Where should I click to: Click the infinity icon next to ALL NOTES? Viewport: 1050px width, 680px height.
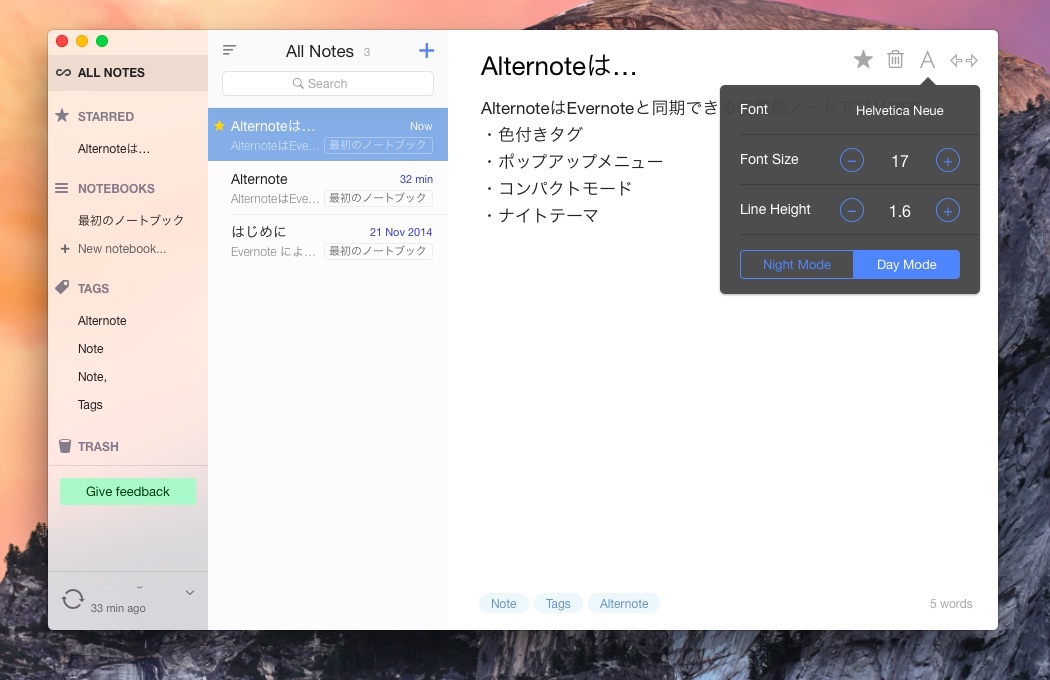64,72
